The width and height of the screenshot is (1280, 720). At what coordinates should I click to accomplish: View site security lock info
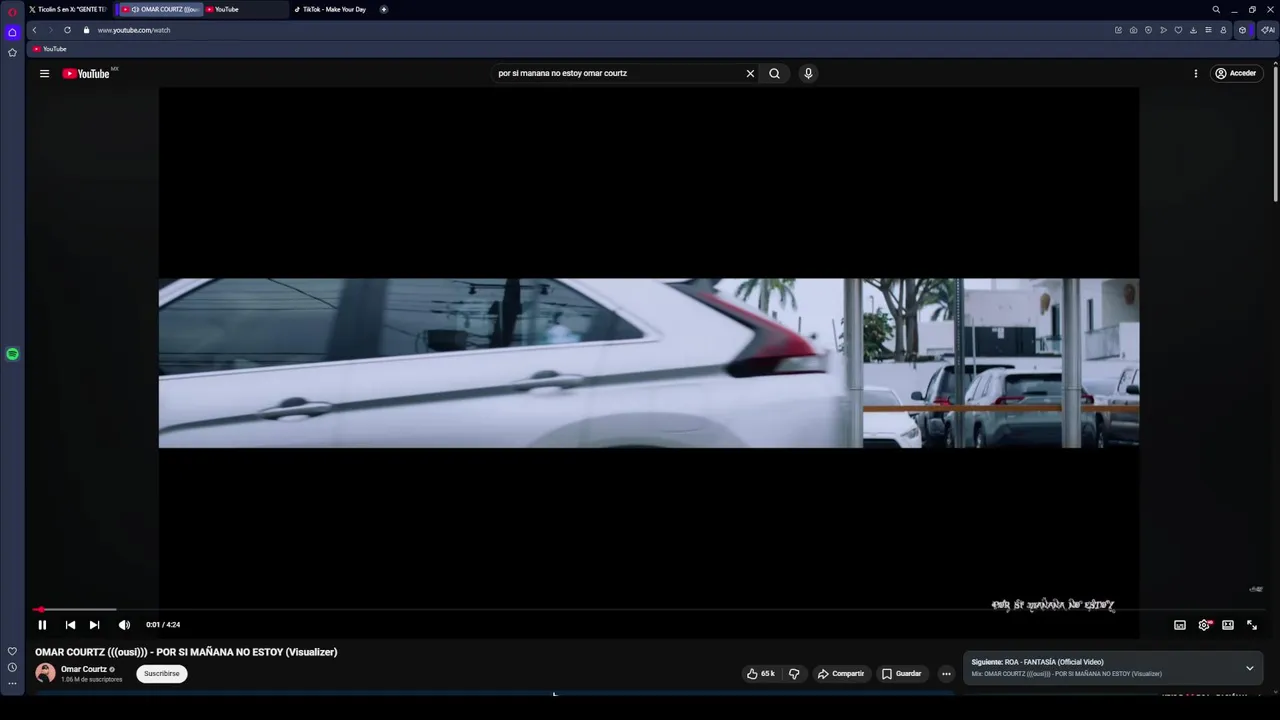click(x=86, y=30)
